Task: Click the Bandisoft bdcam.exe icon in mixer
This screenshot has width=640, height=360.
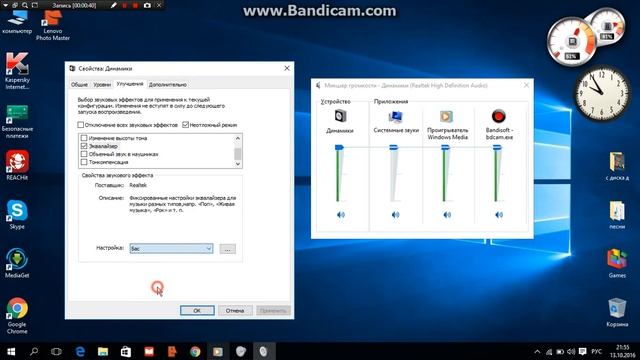Action: [498, 116]
